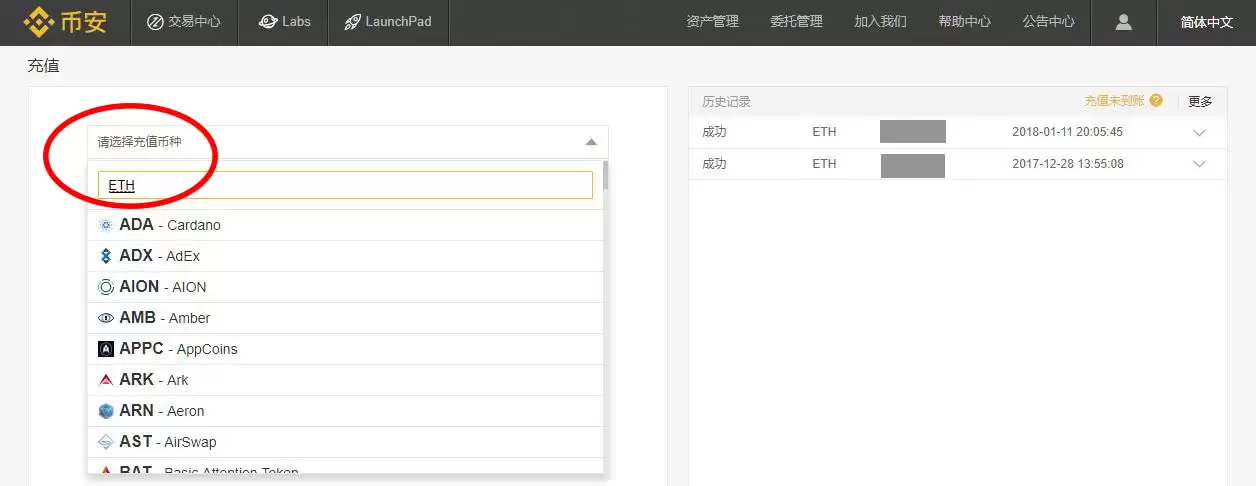Image resolution: width=1256 pixels, height=486 pixels.
Task: Go to 委托管理 order management
Action: click(x=797, y=21)
